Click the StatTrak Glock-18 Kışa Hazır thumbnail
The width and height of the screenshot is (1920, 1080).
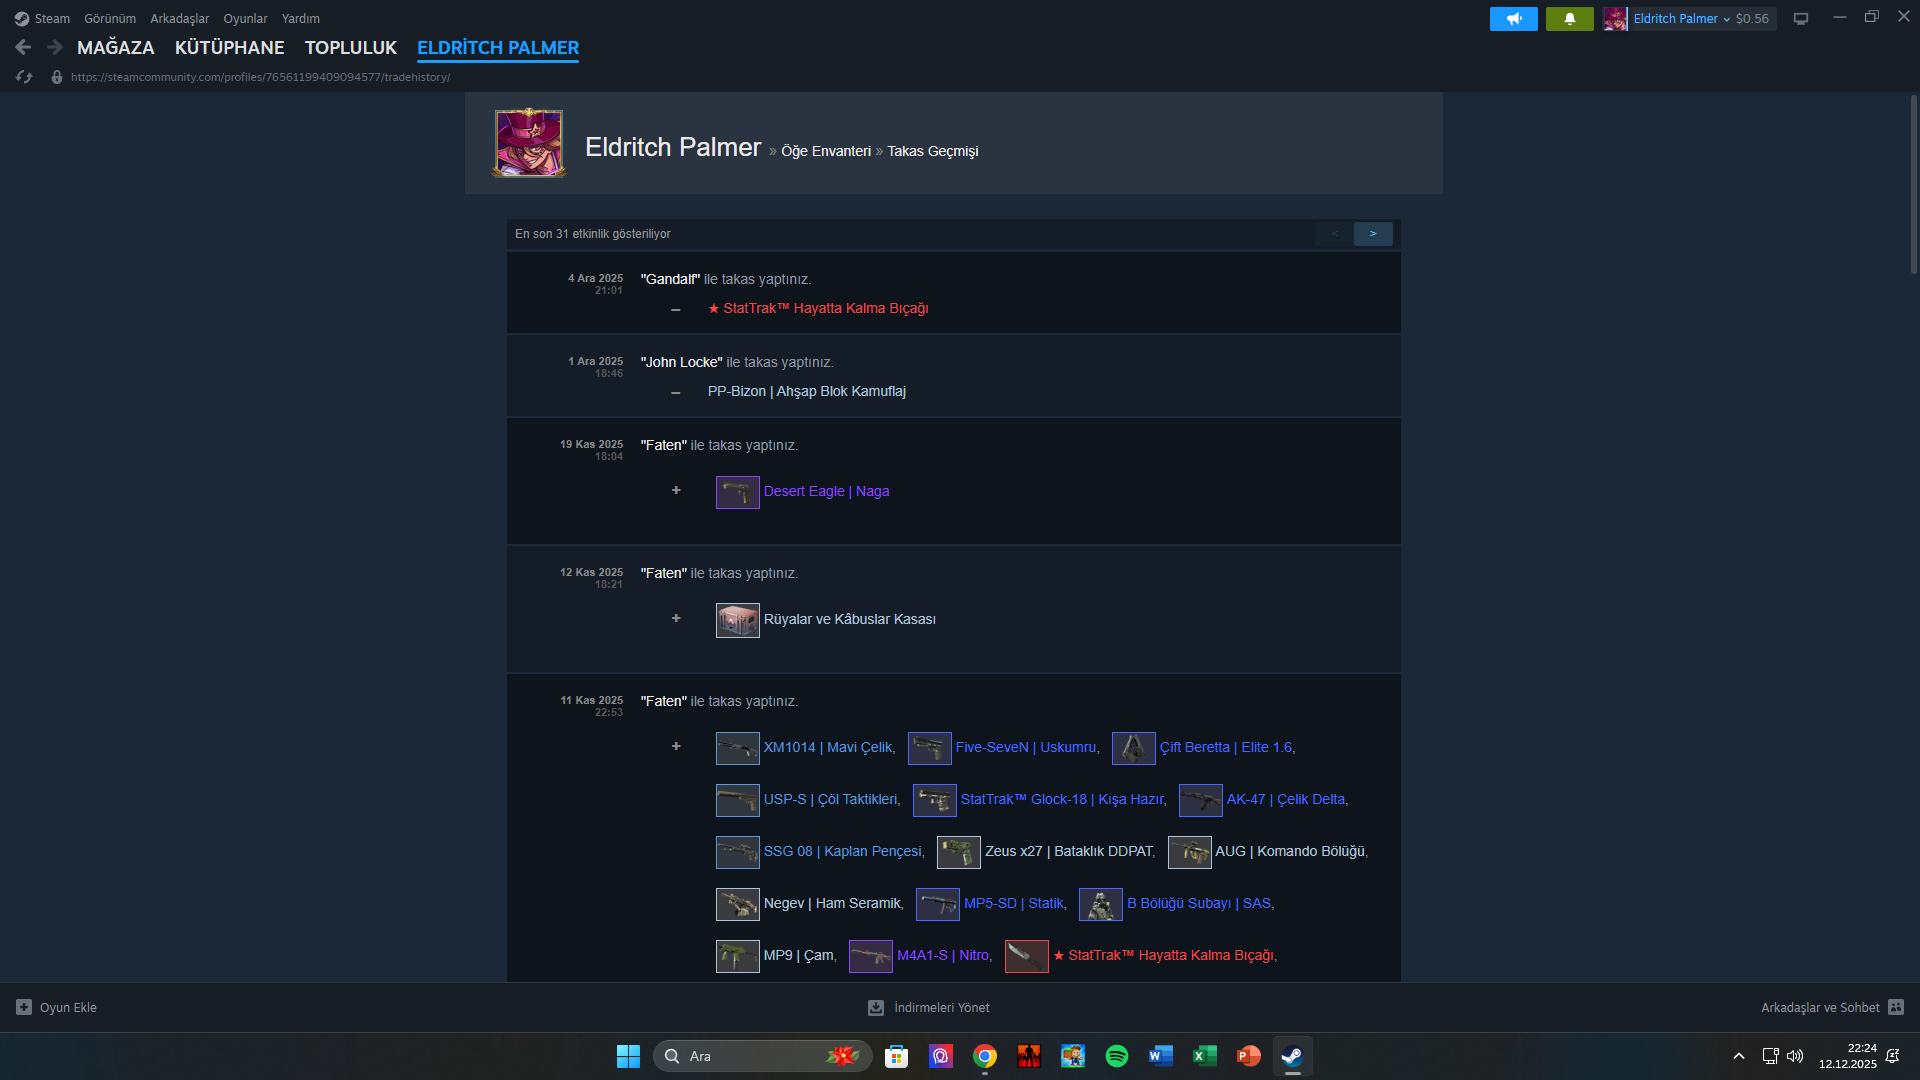(935, 800)
